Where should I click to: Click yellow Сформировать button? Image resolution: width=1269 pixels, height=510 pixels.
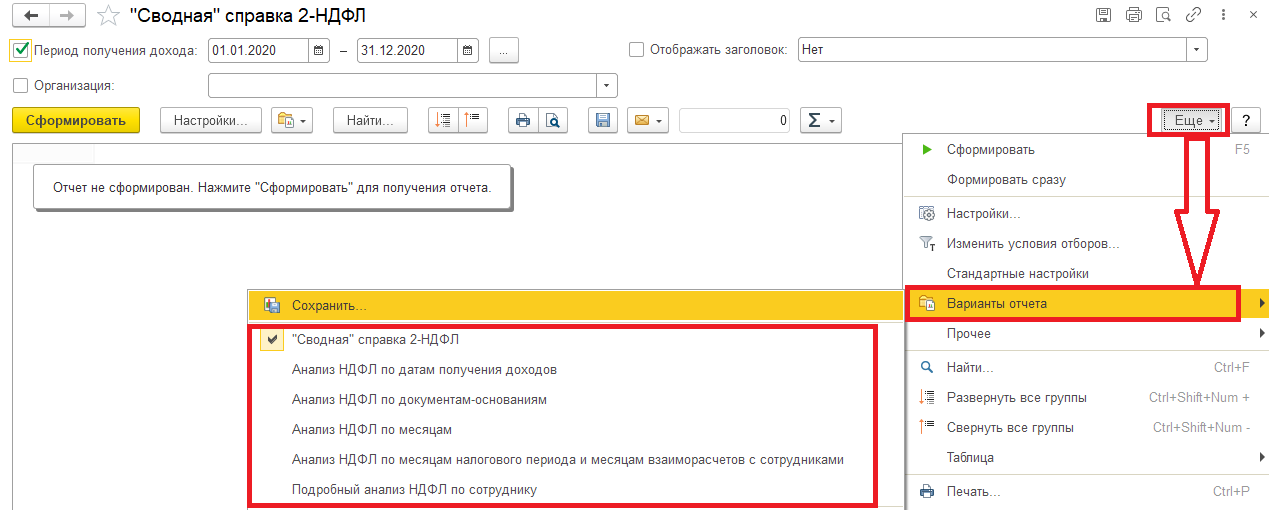[76, 120]
